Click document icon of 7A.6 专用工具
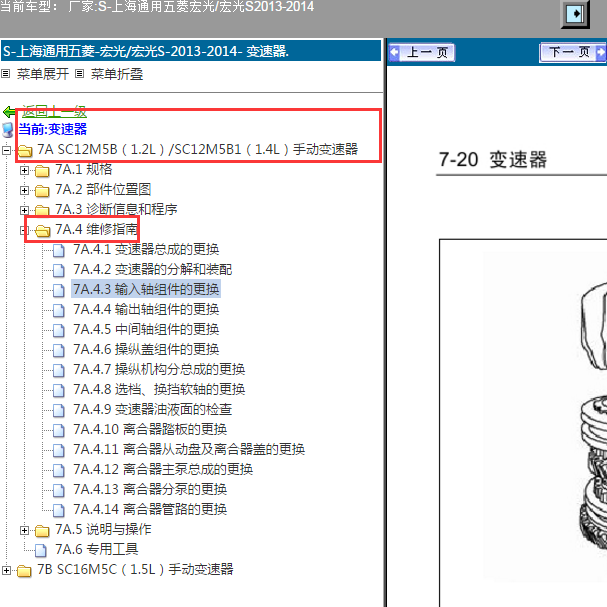607x607 pixels. 41,550
